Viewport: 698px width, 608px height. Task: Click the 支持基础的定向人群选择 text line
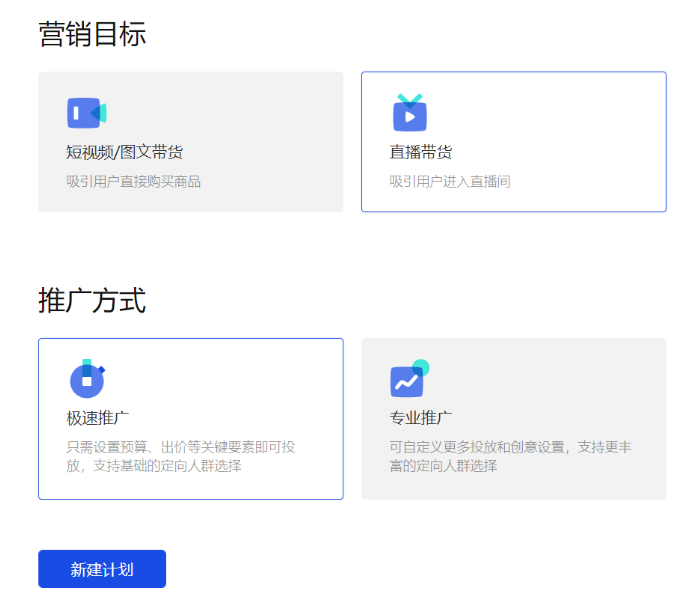point(164,465)
